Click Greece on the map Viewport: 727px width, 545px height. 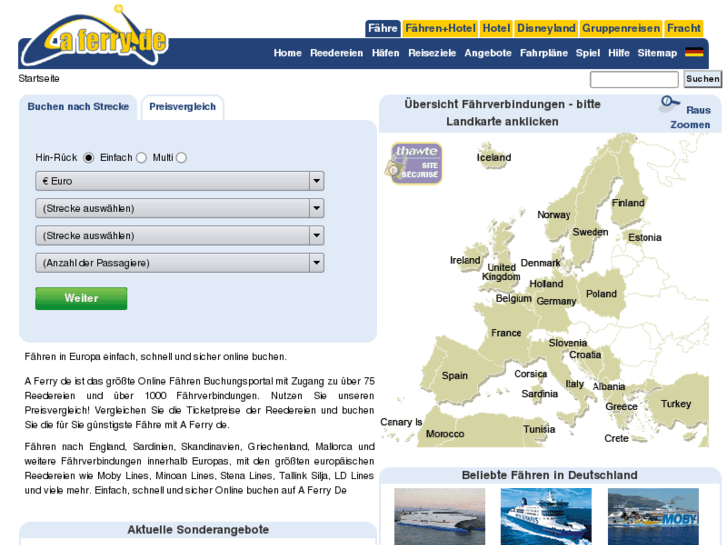click(621, 407)
